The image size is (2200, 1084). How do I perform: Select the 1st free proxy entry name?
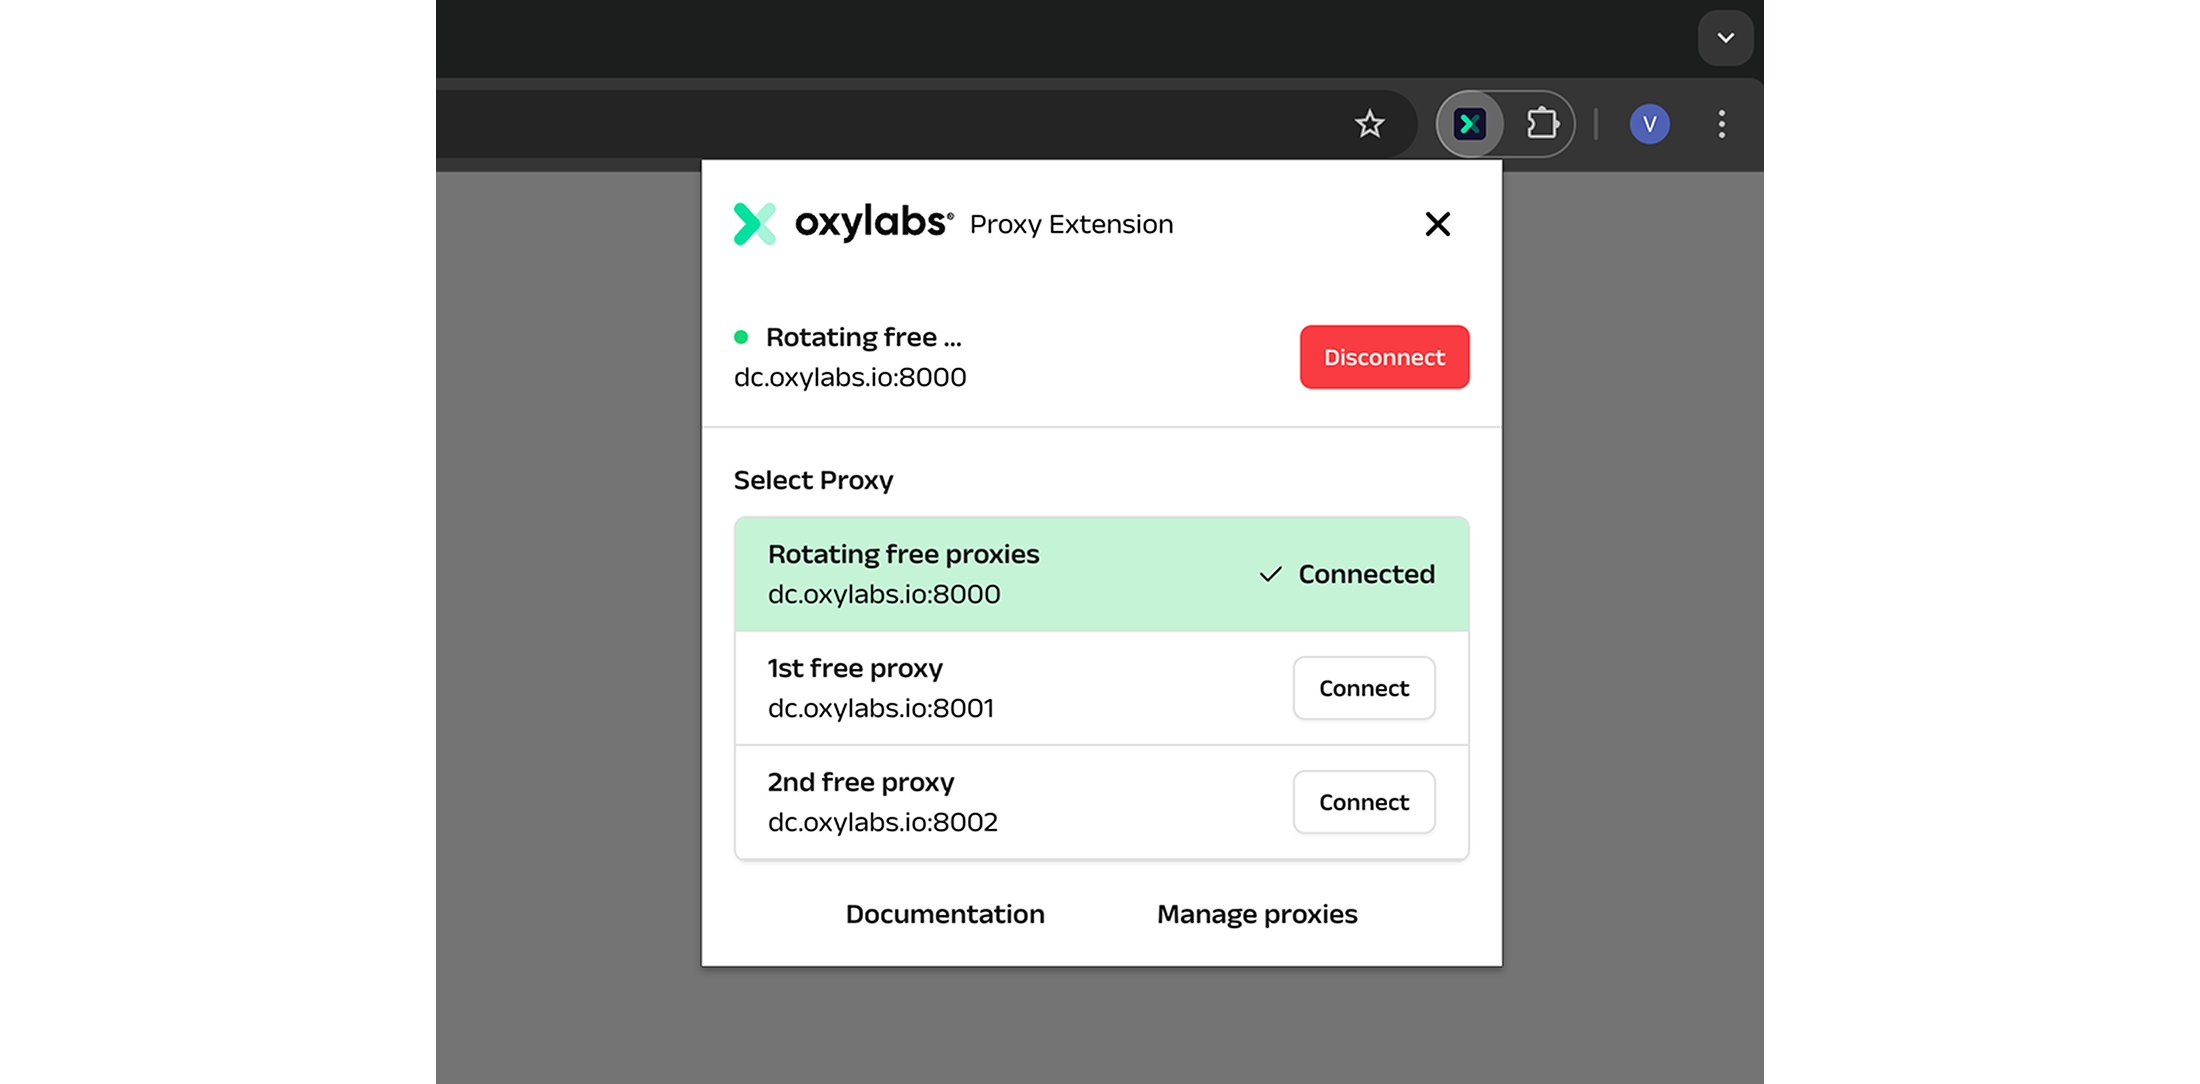(855, 668)
